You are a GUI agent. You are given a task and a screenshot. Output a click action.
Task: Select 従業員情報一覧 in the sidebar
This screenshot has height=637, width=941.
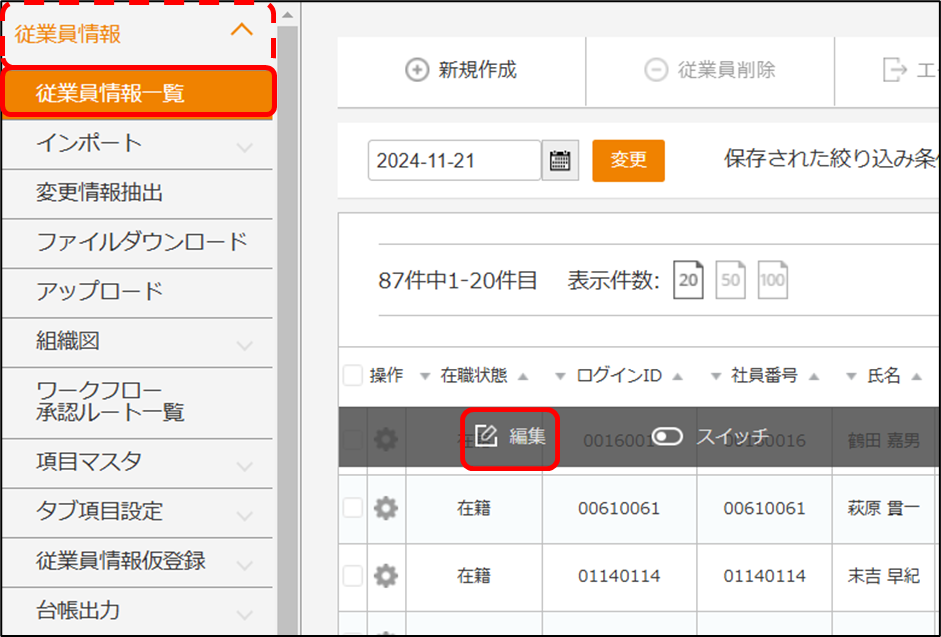[x=110, y=94]
